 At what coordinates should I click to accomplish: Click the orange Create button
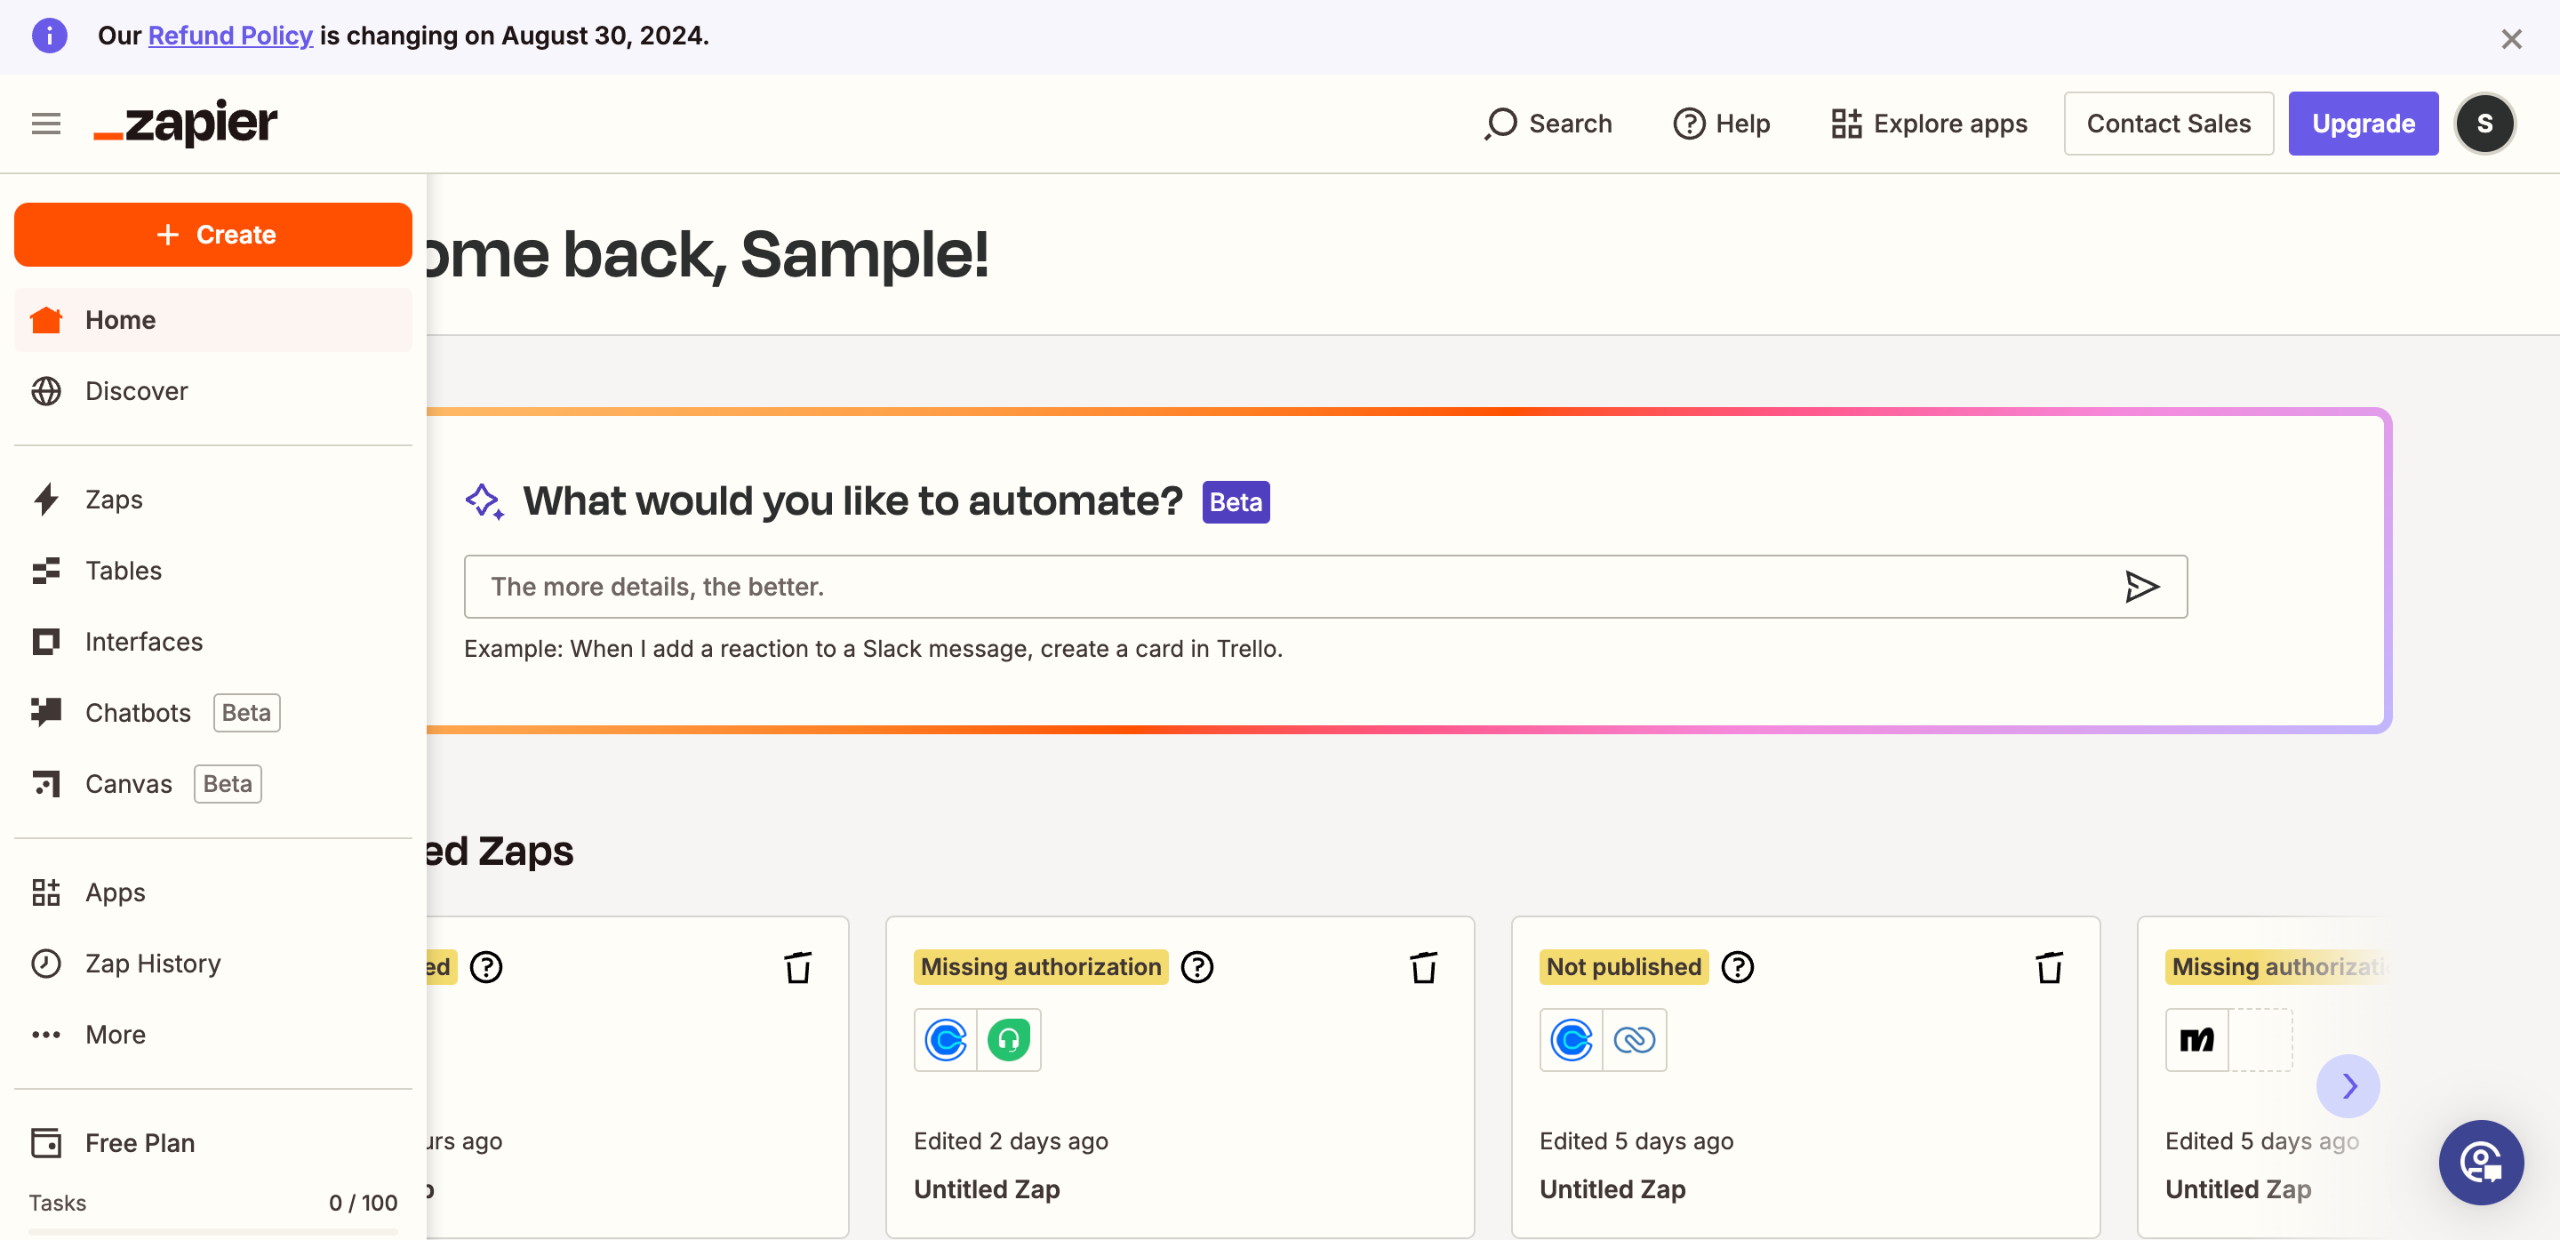pyautogui.click(x=213, y=235)
